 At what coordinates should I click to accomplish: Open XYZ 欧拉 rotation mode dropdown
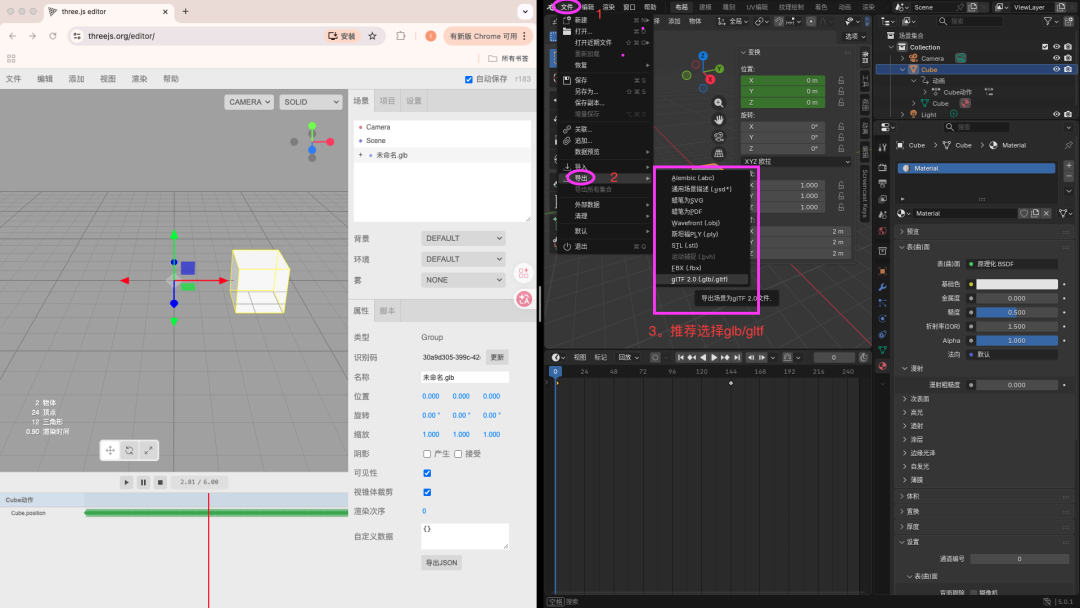(796, 162)
